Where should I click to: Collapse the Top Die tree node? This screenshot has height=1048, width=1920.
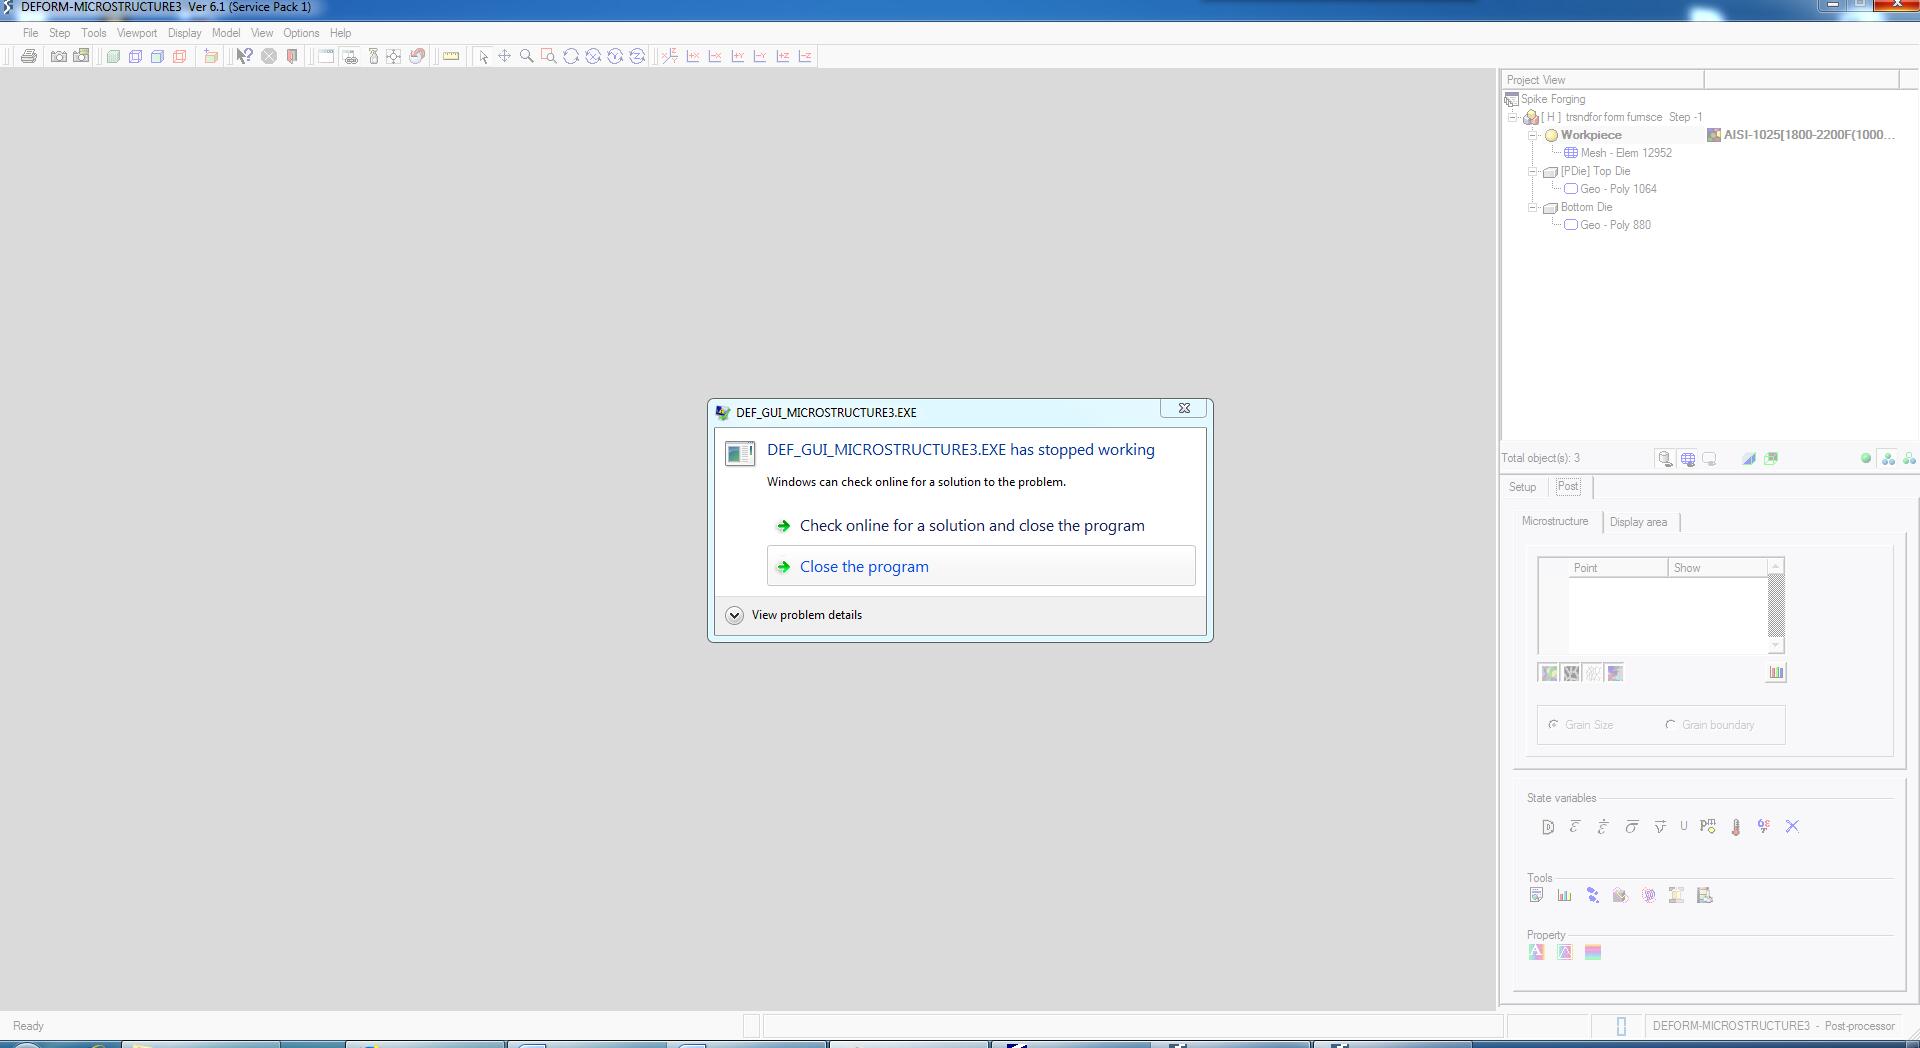[1533, 171]
